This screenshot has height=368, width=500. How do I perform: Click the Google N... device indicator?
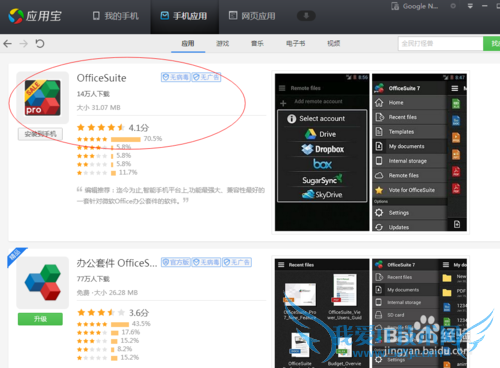coord(415,6)
